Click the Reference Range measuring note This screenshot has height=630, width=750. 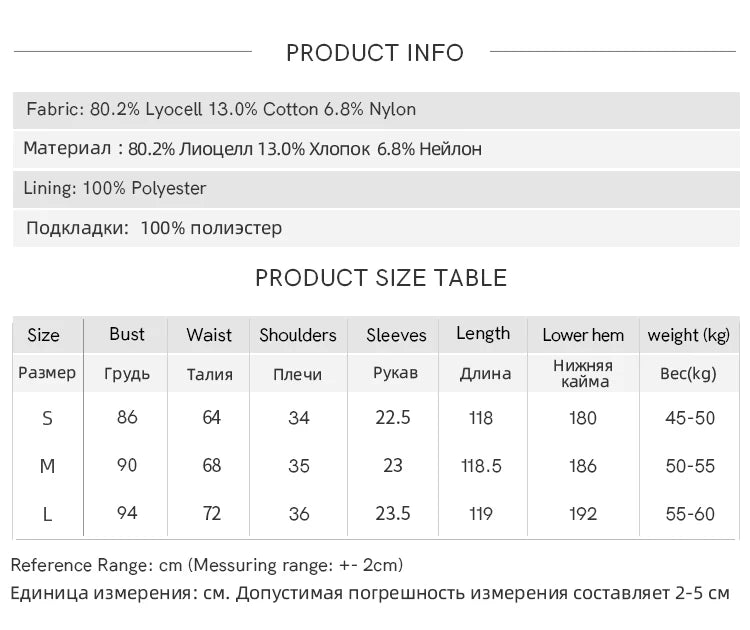(207, 565)
